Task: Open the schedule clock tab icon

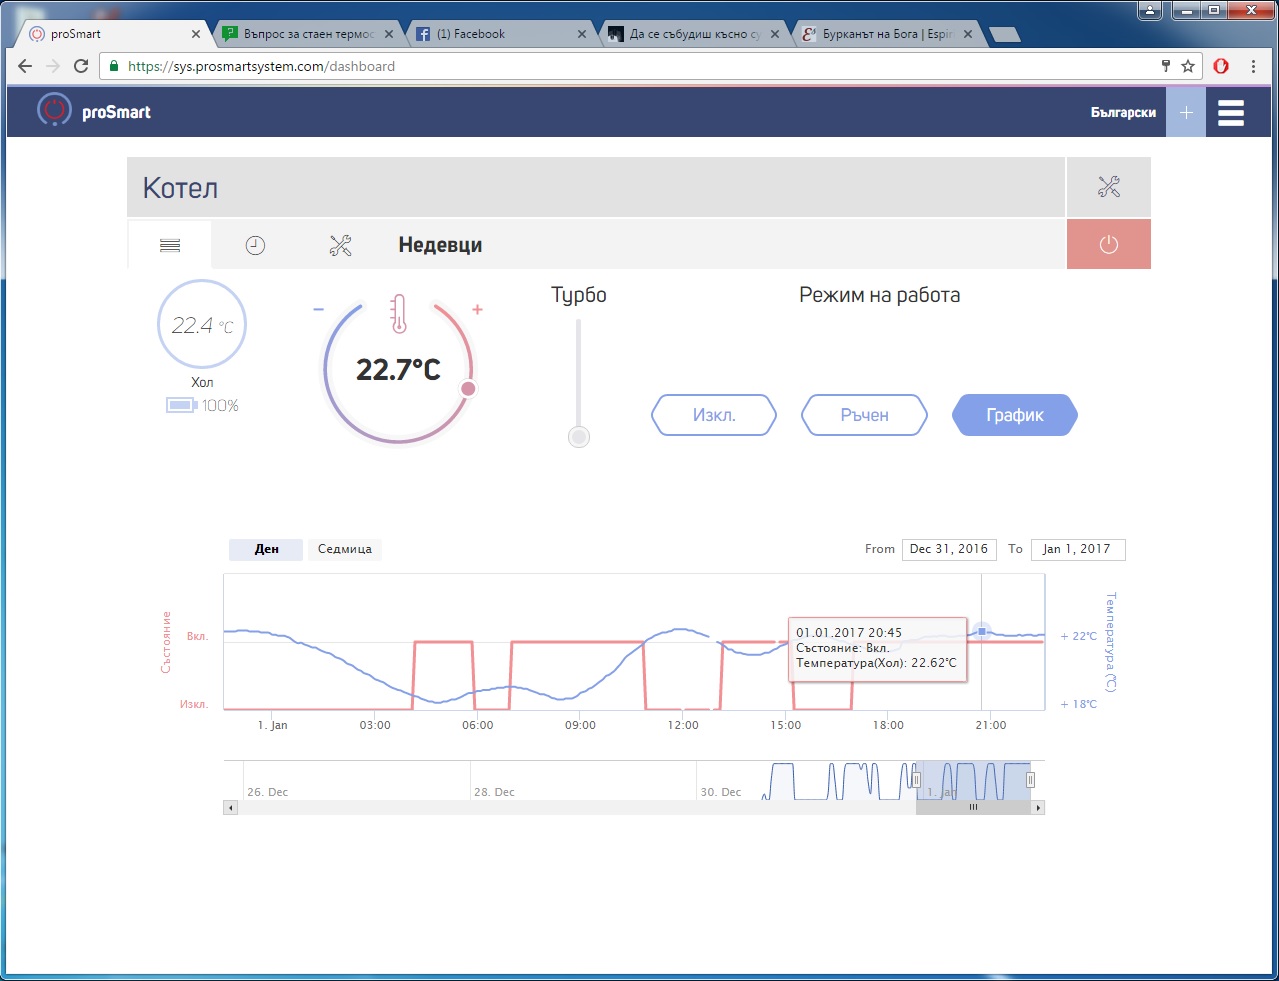Action: pos(255,245)
